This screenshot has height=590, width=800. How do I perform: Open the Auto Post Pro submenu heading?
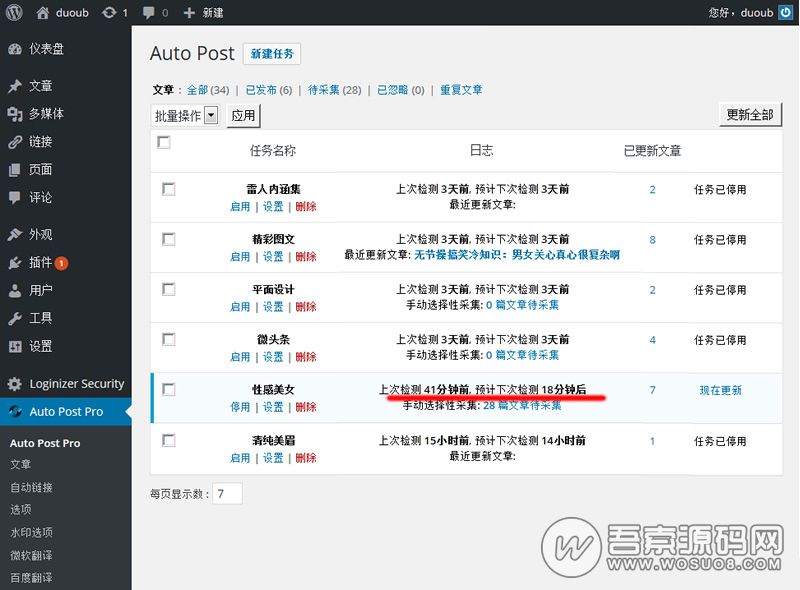tap(45, 443)
